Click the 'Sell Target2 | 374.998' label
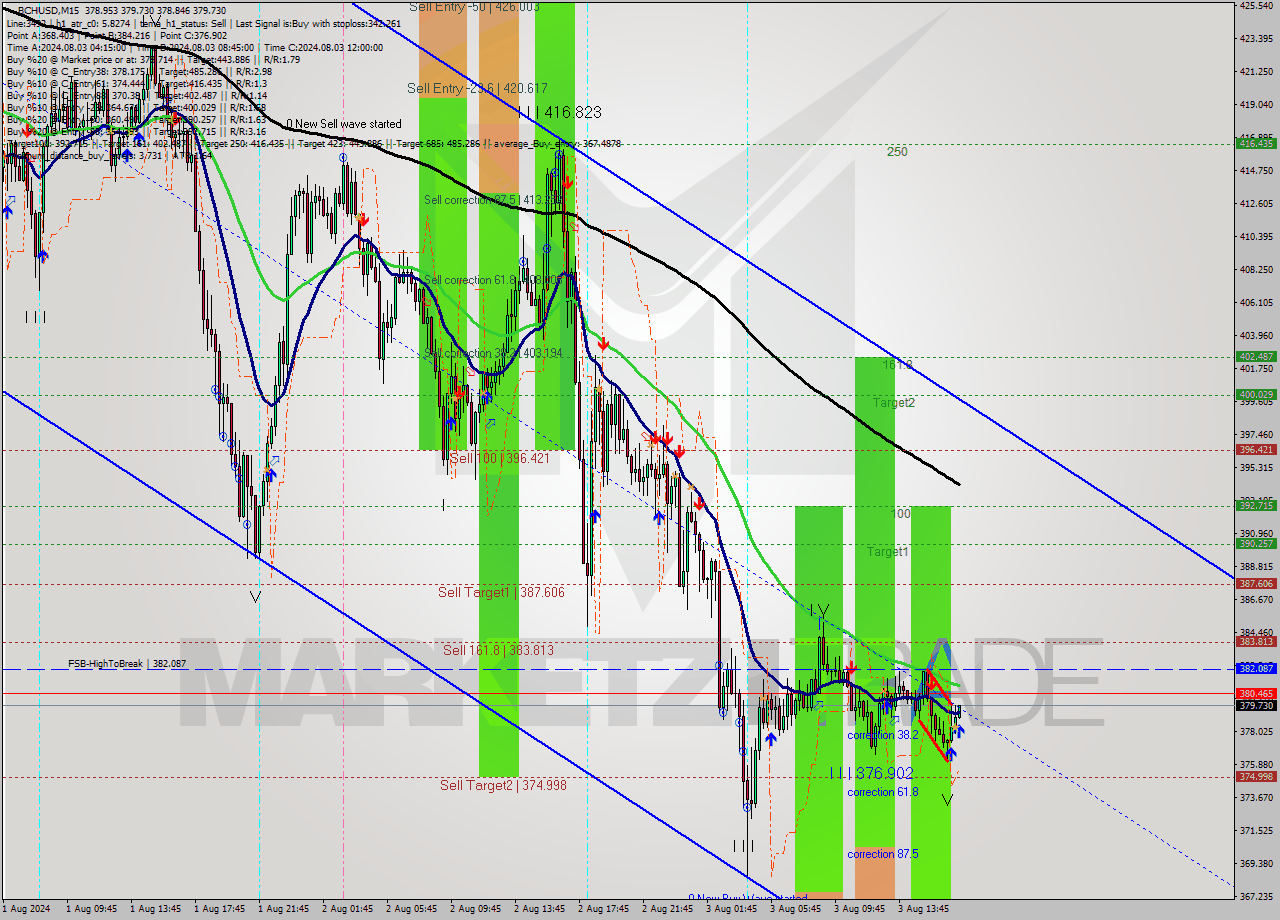The image size is (1280, 920). tap(503, 785)
